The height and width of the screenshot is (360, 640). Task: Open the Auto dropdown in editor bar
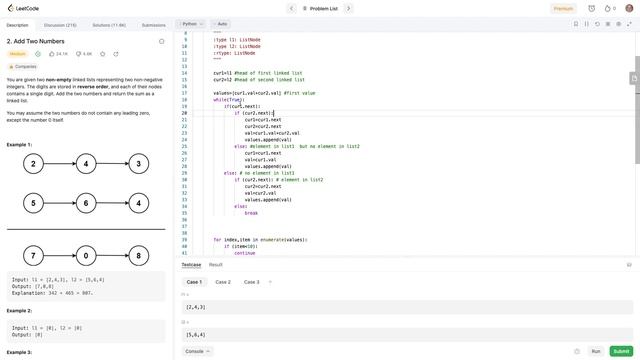[x=221, y=24]
